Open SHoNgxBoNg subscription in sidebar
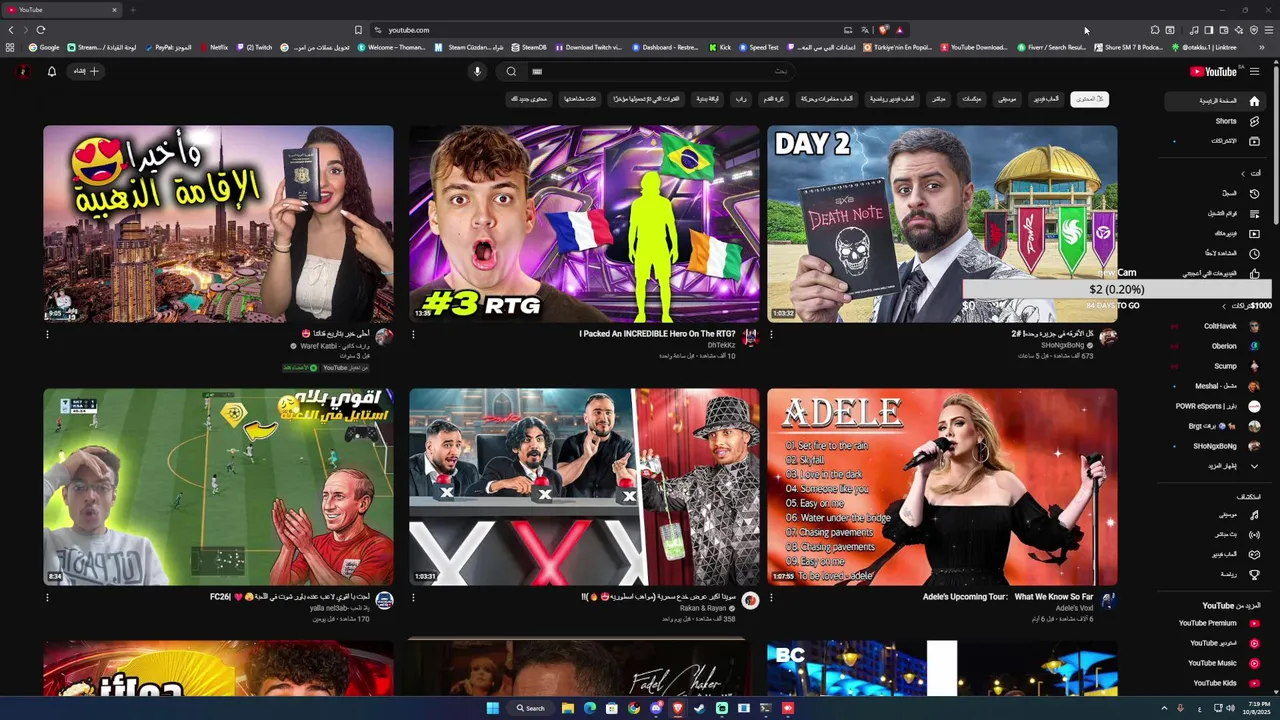The height and width of the screenshot is (720, 1280). coord(1215,446)
